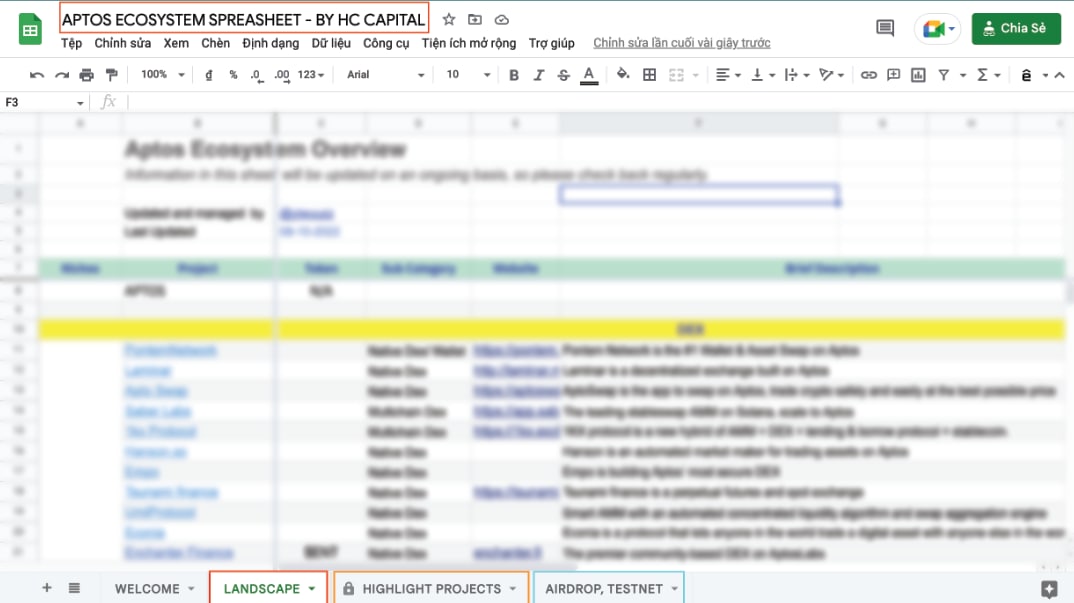The height and width of the screenshot is (603, 1074).
Task: Open the Explore panel icon
Action: point(1049,589)
